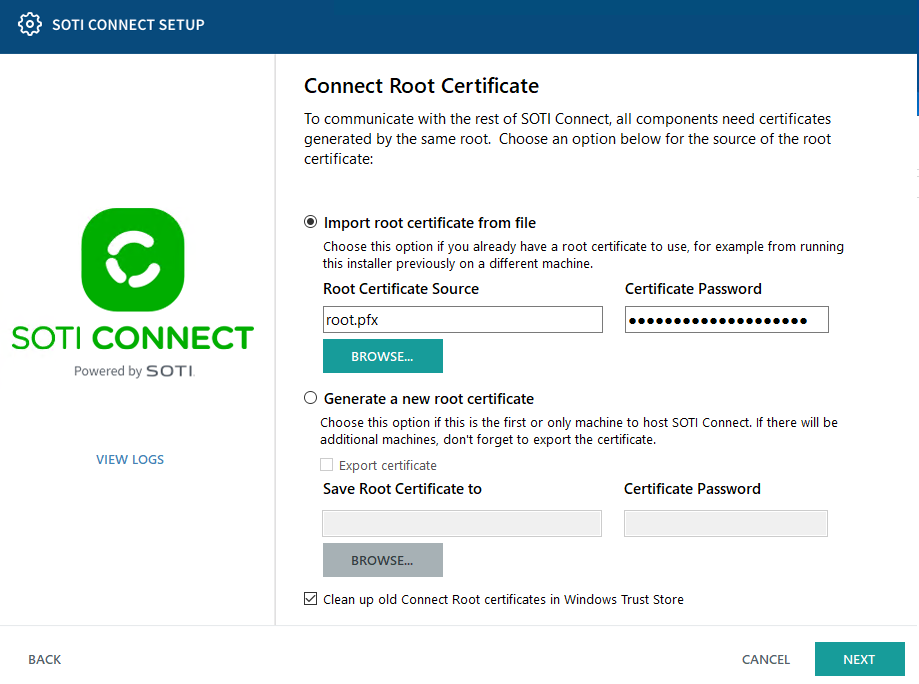
Task: Click the gear icon in the title bar
Action: (x=29, y=23)
